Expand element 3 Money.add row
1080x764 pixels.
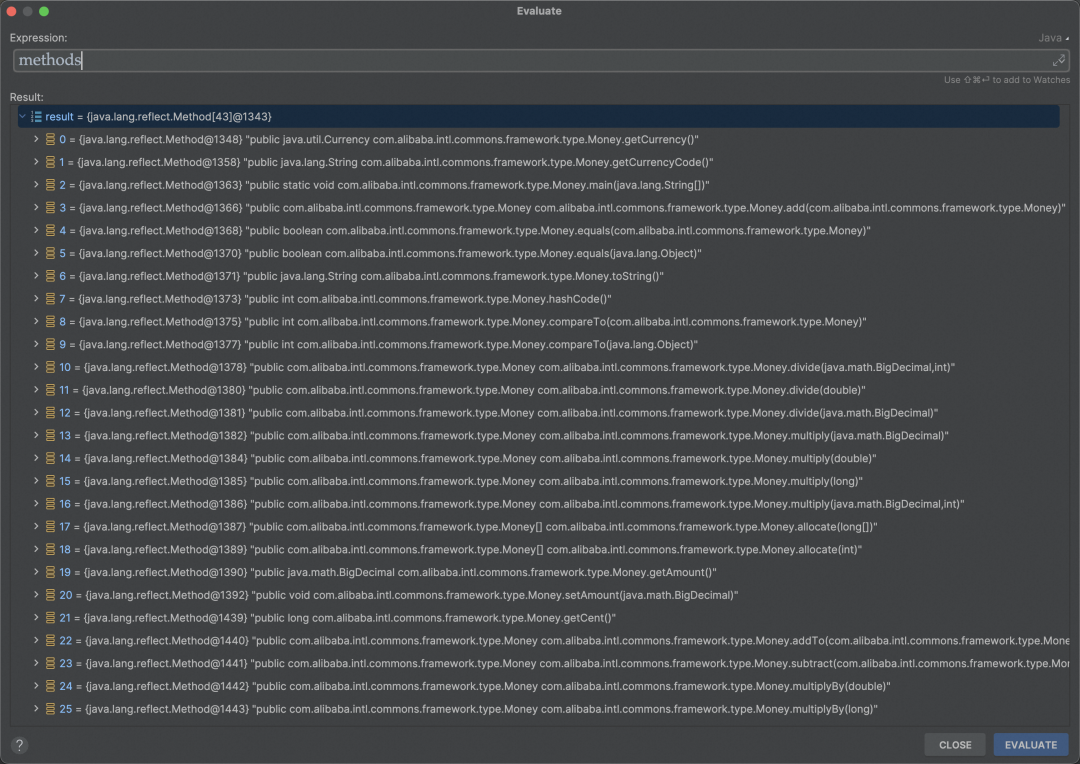point(36,207)
